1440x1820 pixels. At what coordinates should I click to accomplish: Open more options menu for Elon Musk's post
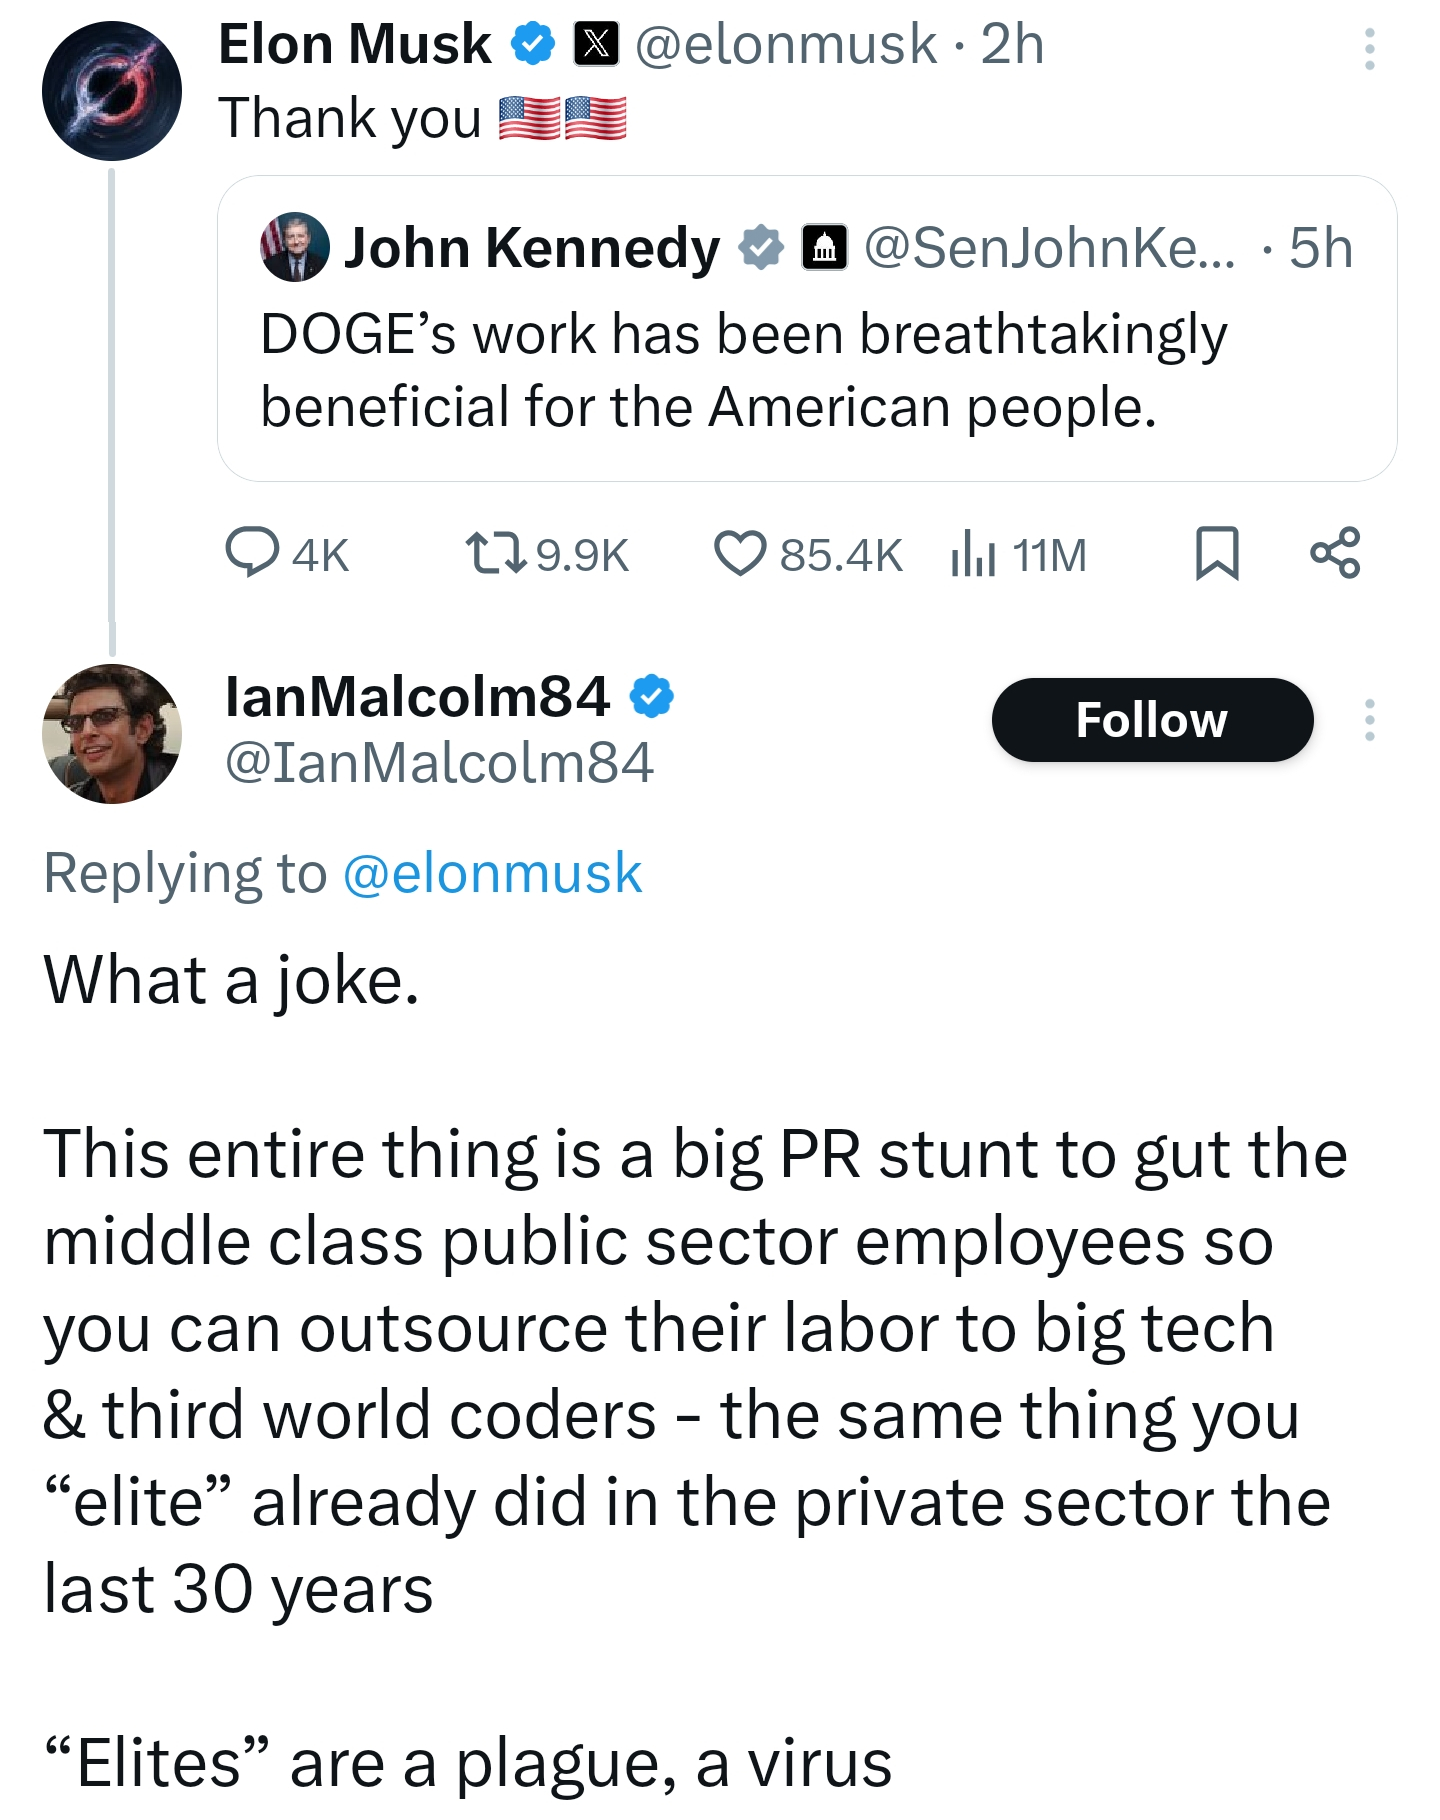(1369, 49)
